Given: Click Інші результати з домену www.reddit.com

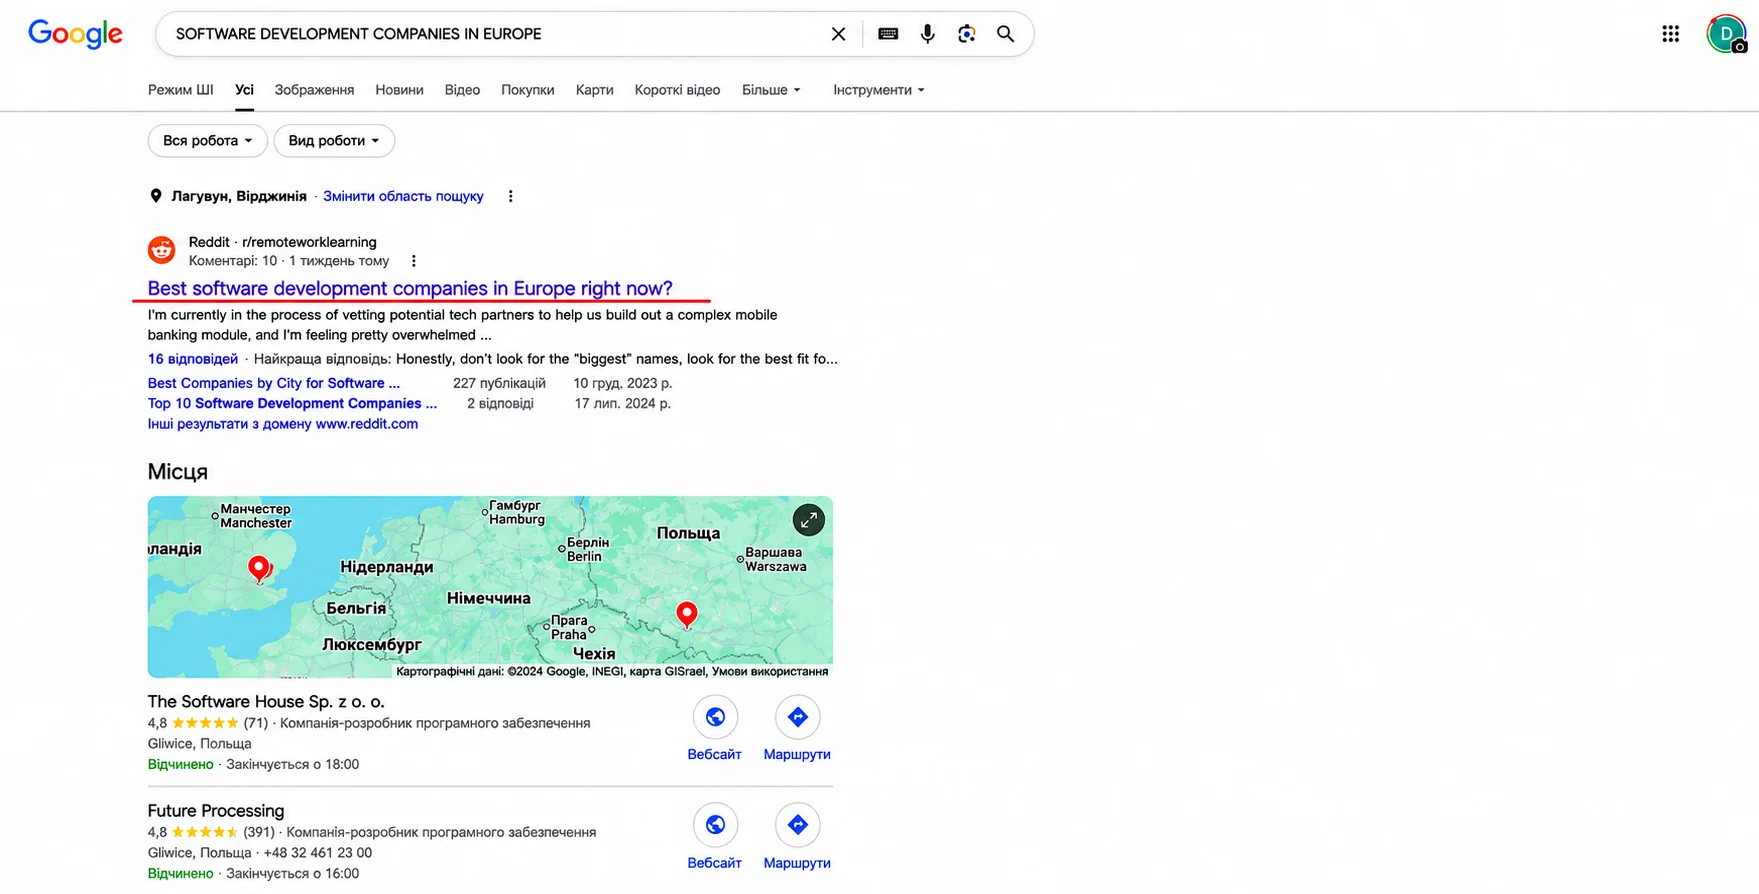Looking at the screenshot, I should point(283,424).
